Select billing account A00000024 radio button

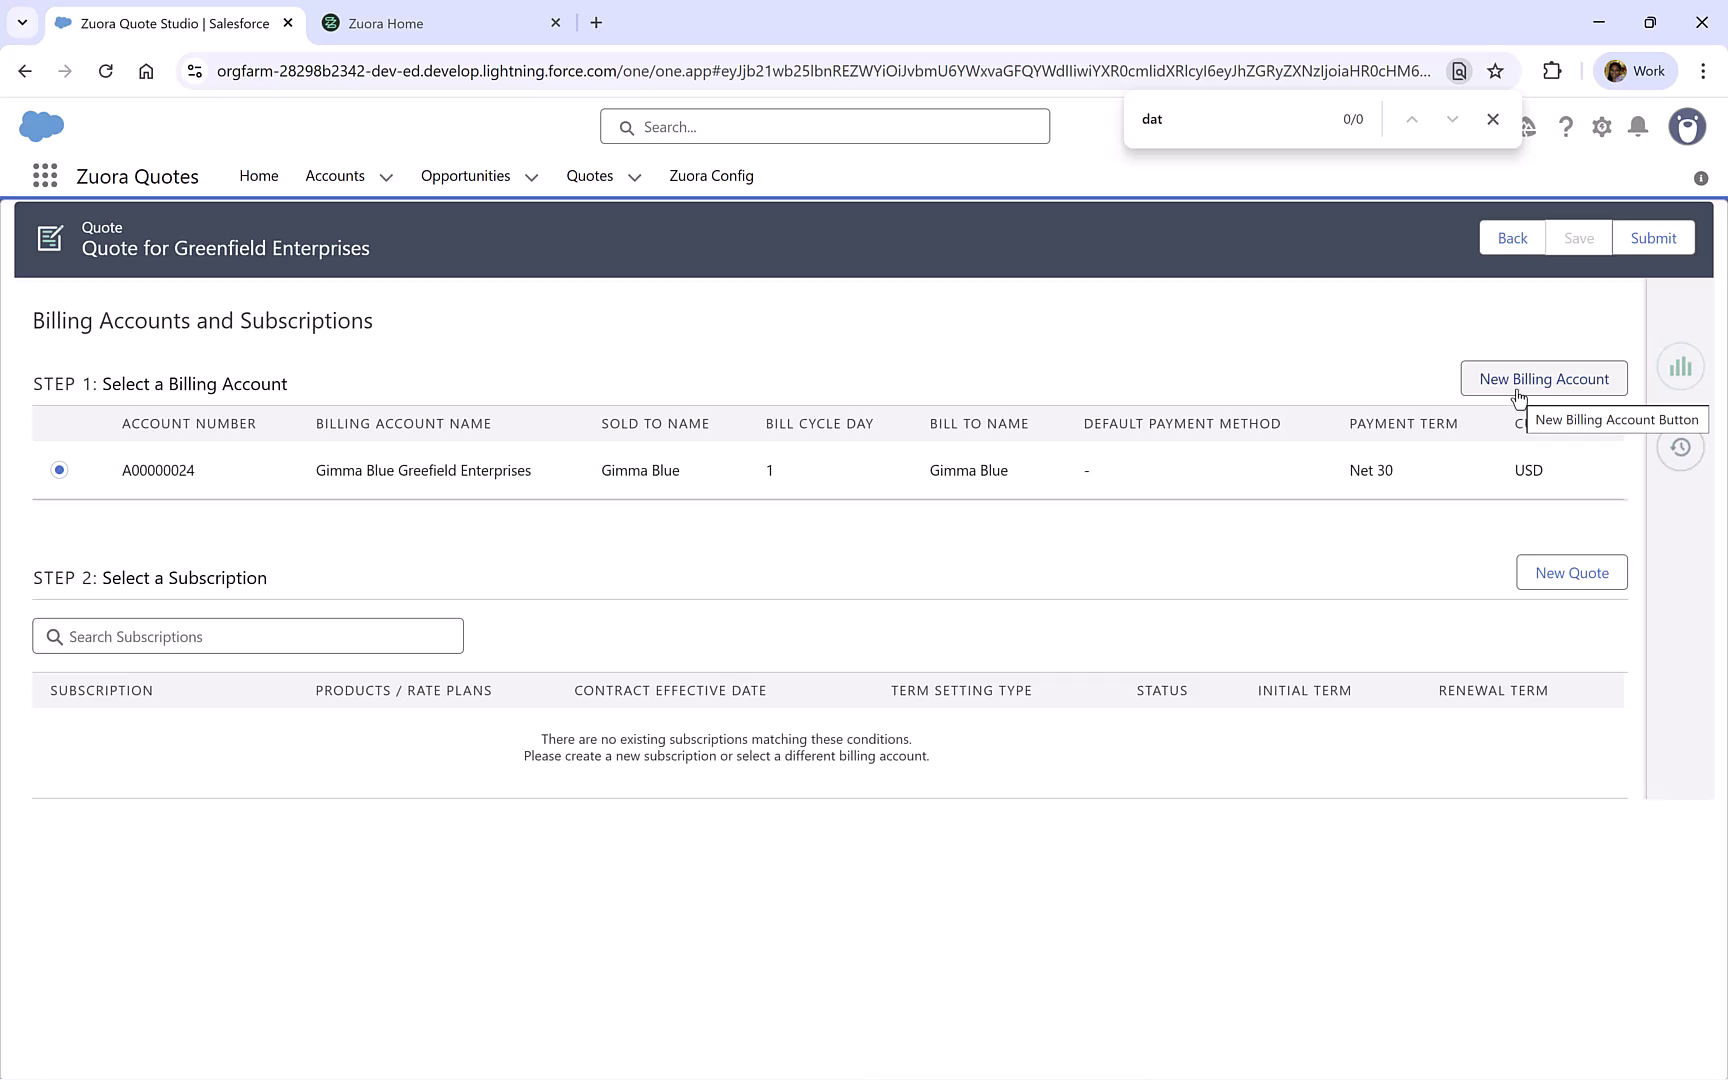coord(59,469)
